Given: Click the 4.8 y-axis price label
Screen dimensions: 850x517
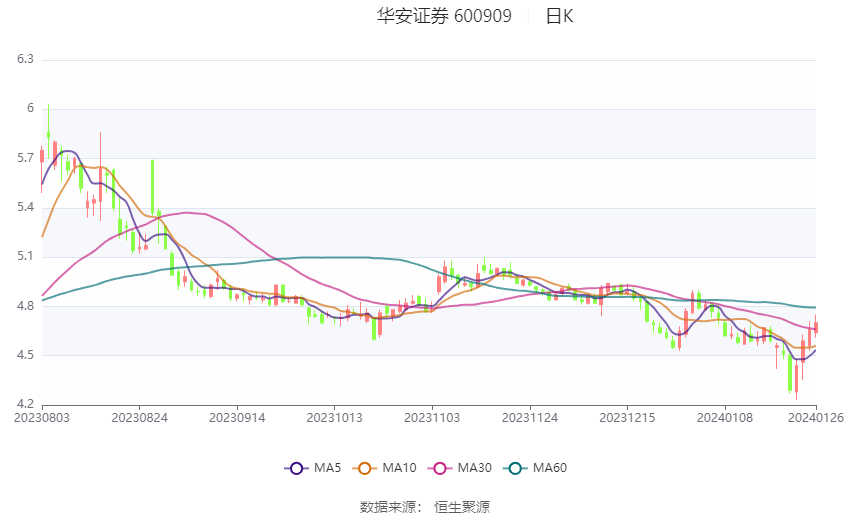Looking at the screenshot, I should click(x=25, y=306).
